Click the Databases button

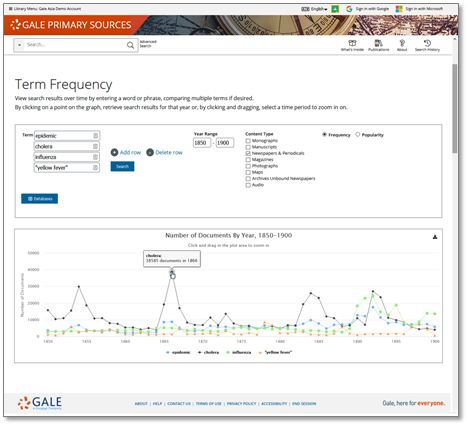39,199
